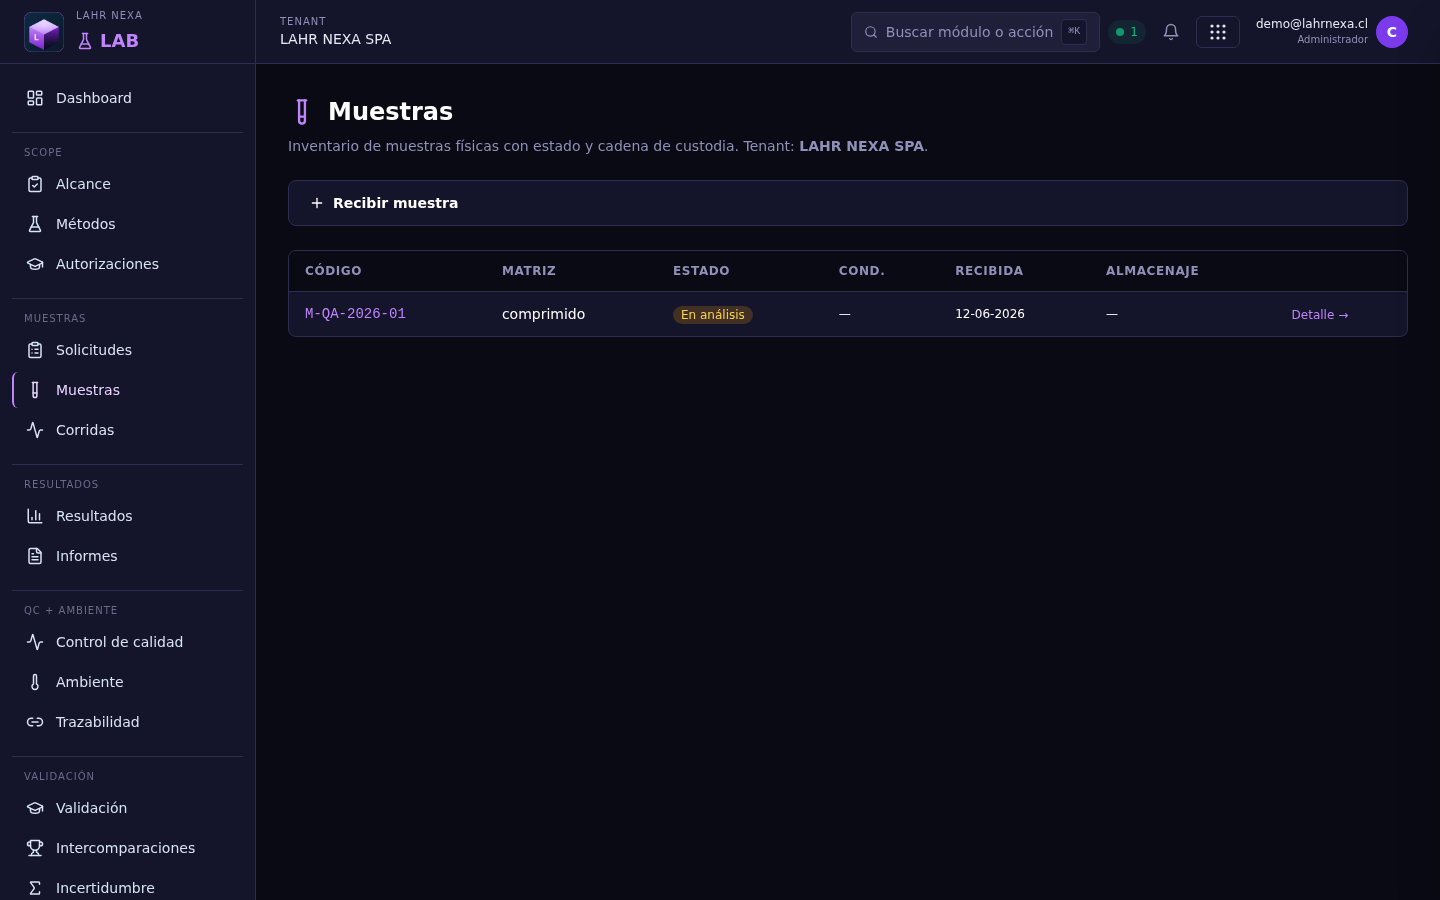Open the Métodos page
Screen dimensions: 1440x900
point(127,224)
